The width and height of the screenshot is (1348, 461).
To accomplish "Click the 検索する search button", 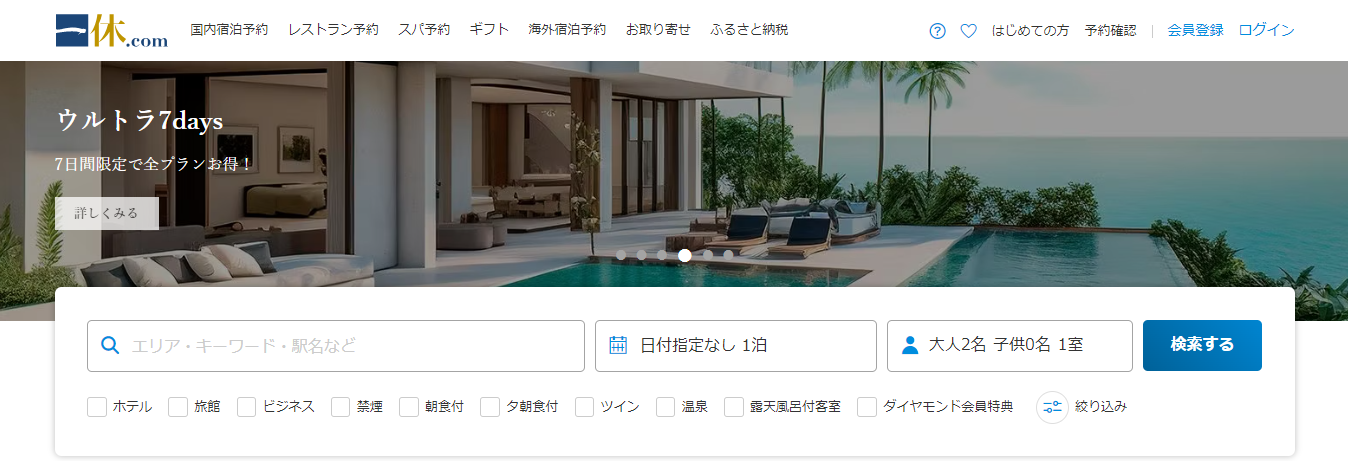I will (x=1202, y=346).
